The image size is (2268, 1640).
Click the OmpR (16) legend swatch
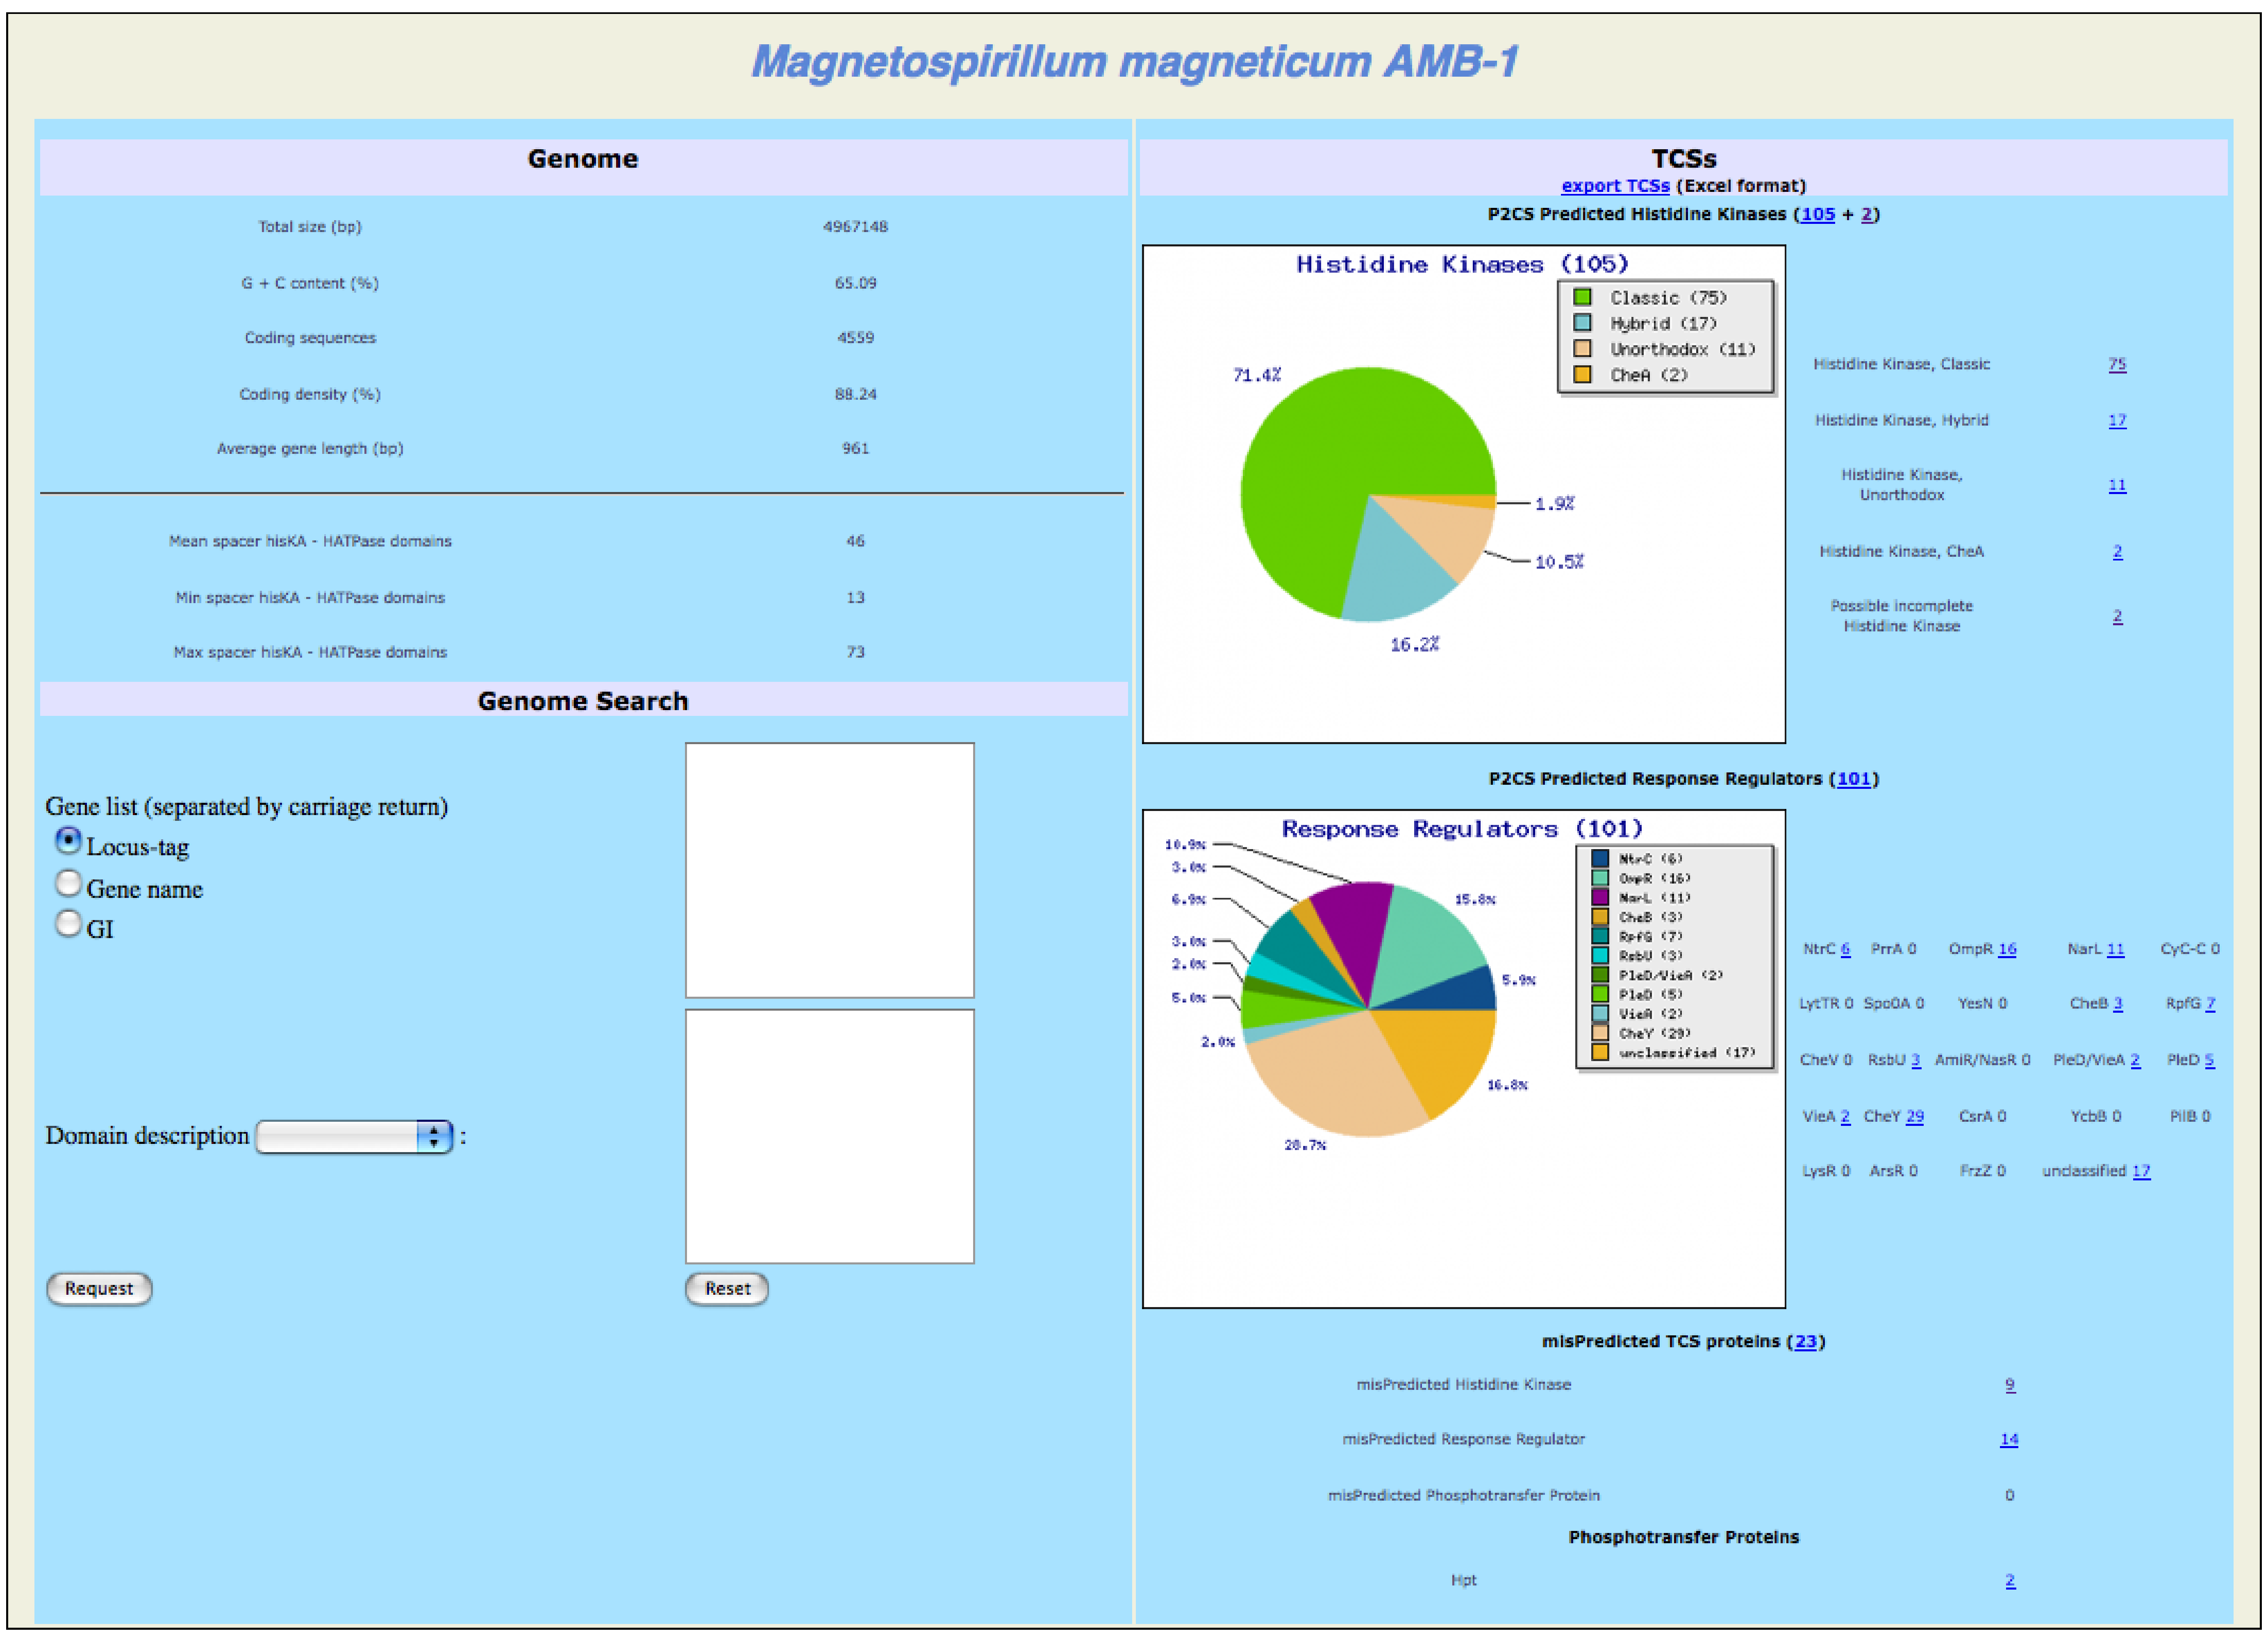tap(1600, 878)
